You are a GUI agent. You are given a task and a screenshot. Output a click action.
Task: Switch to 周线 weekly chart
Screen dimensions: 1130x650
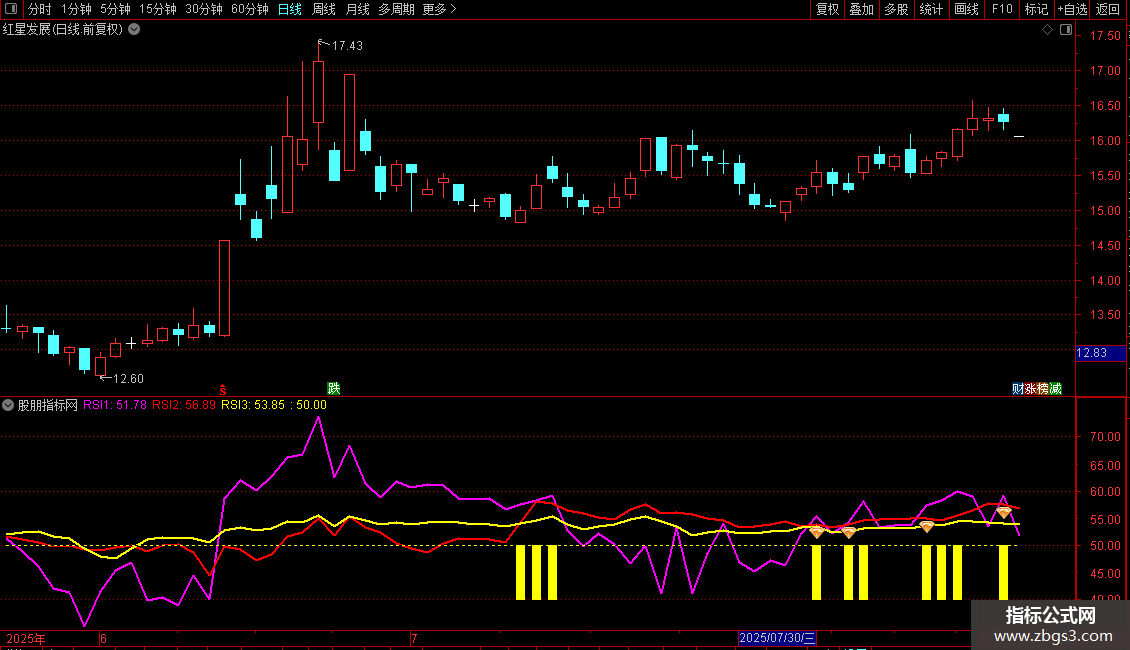point(324,9)
